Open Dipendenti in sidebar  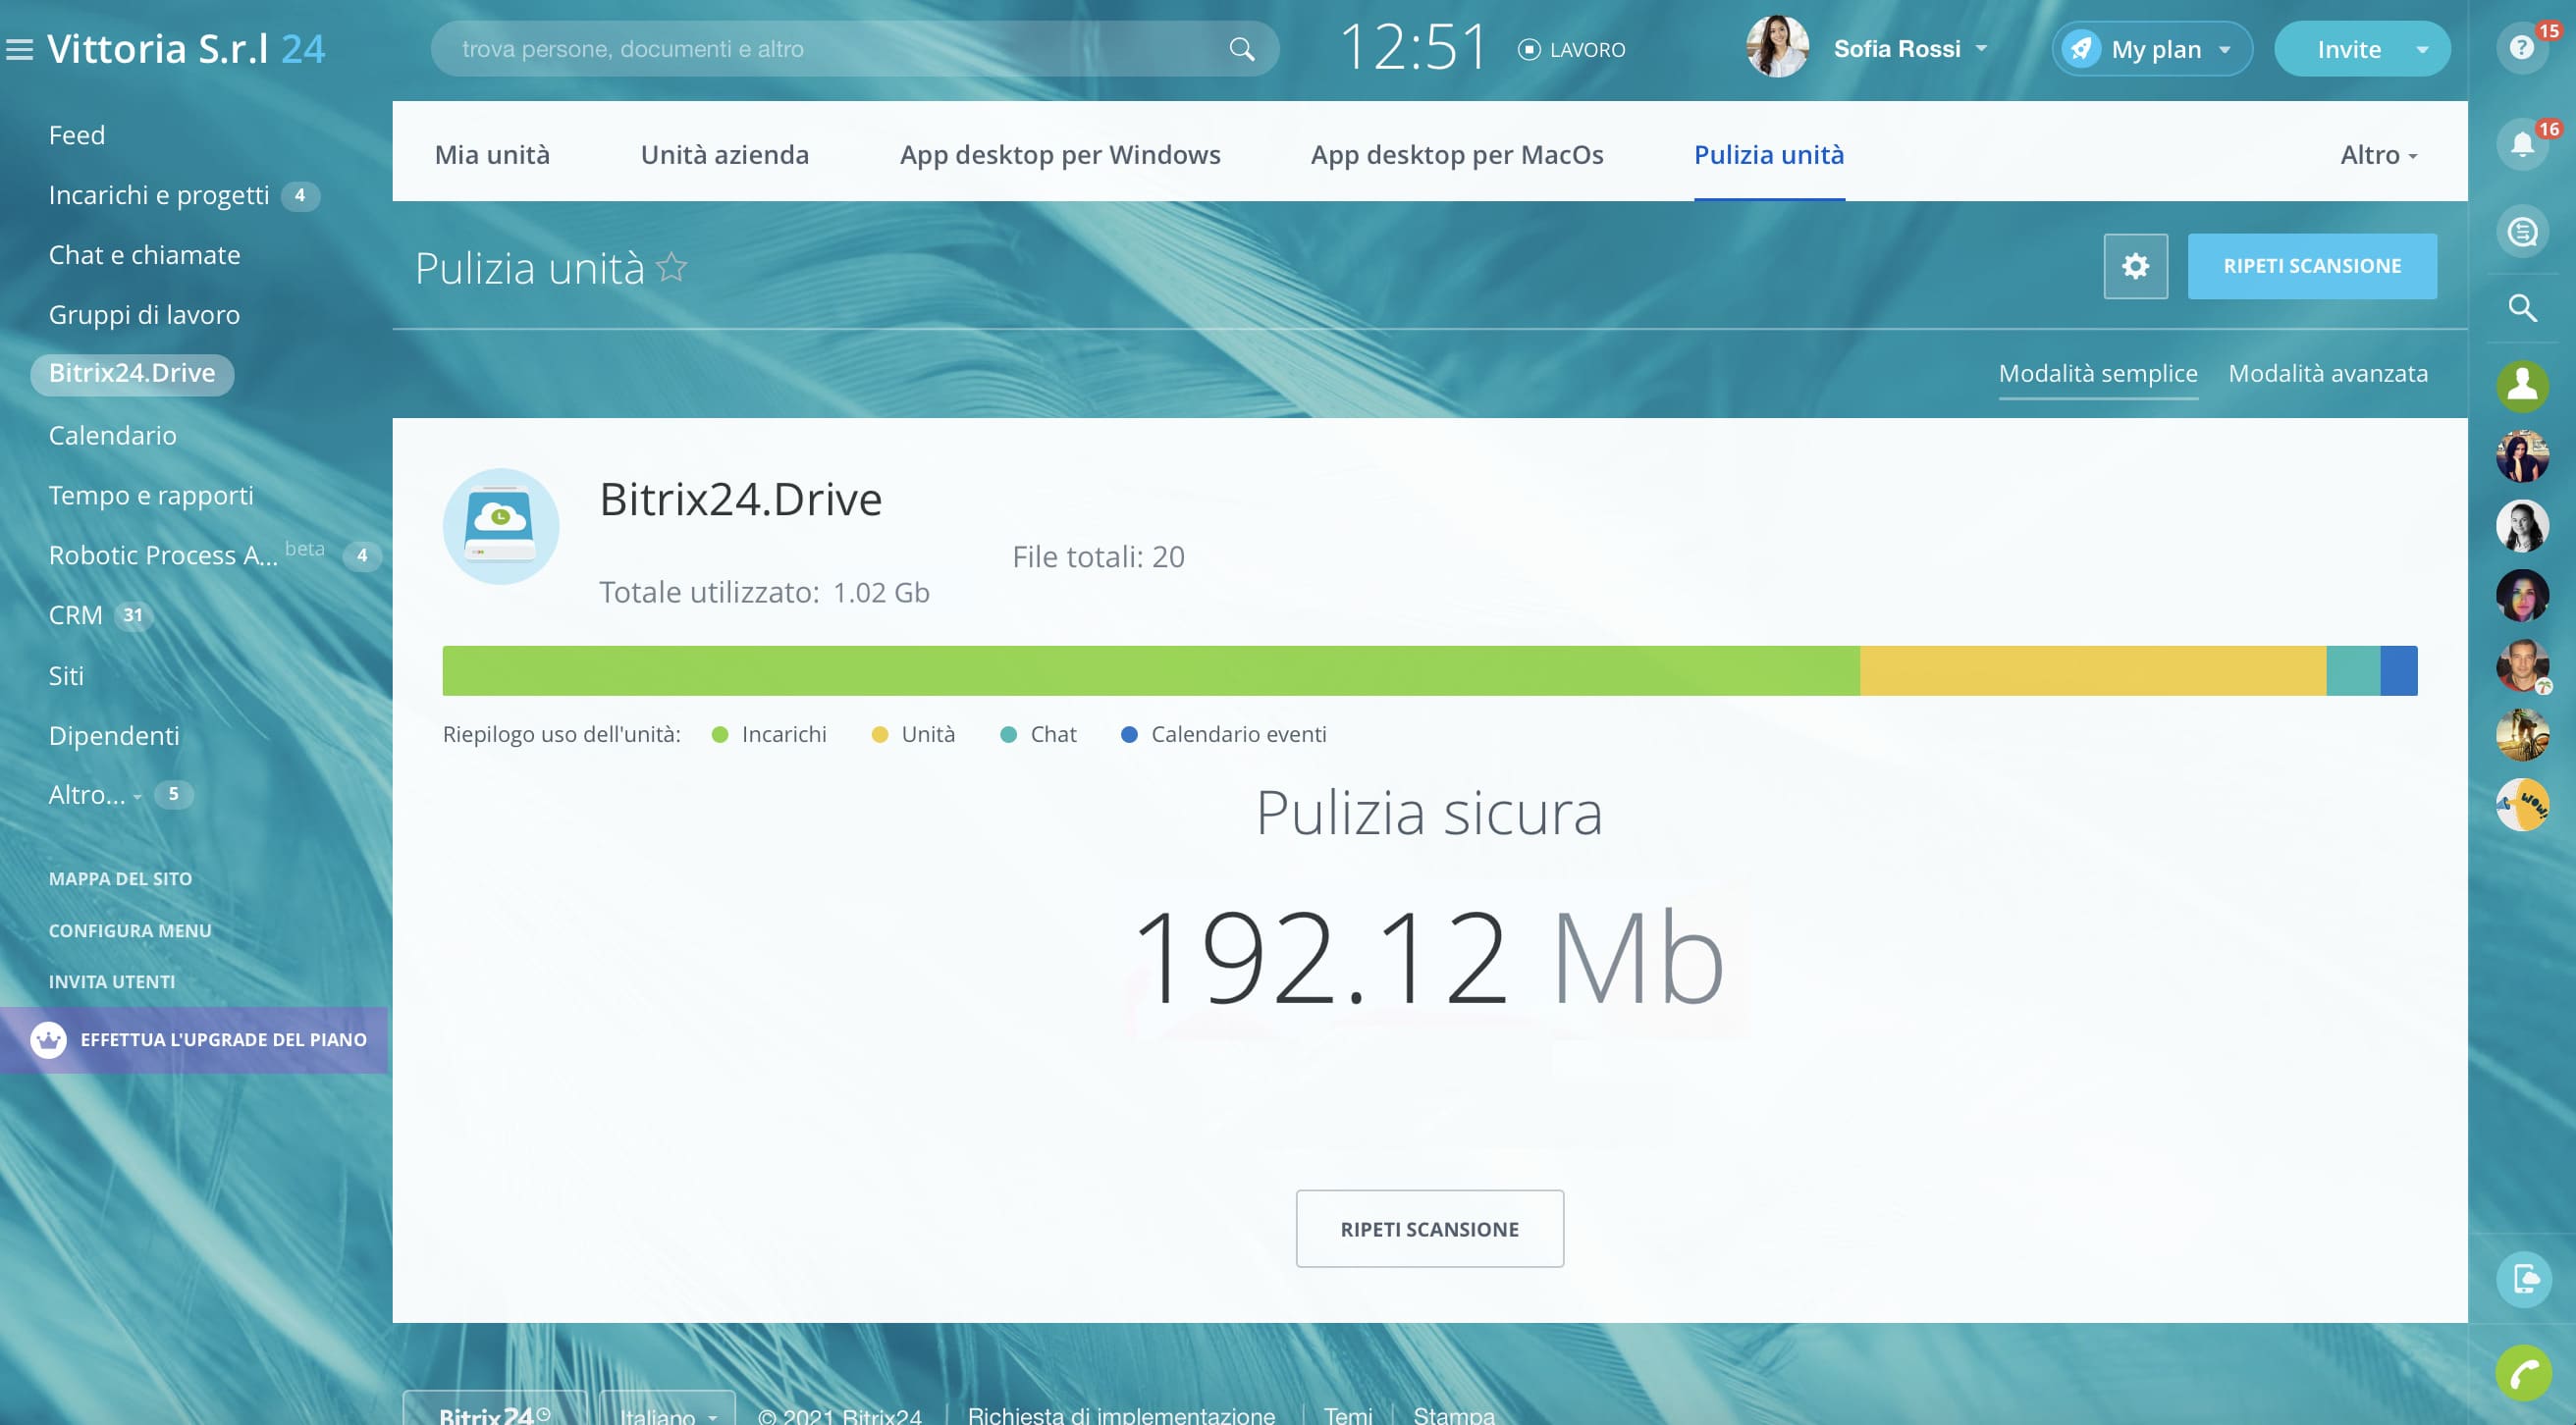pos(114,736)
